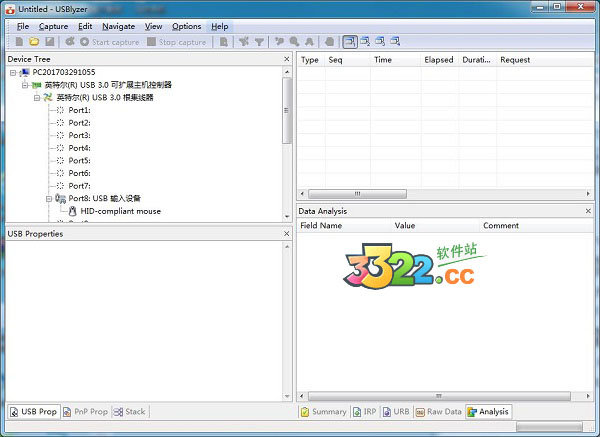Select the Port8 USB device icon
The height and width of the screenshot is (437, 600).
[60, 199]
